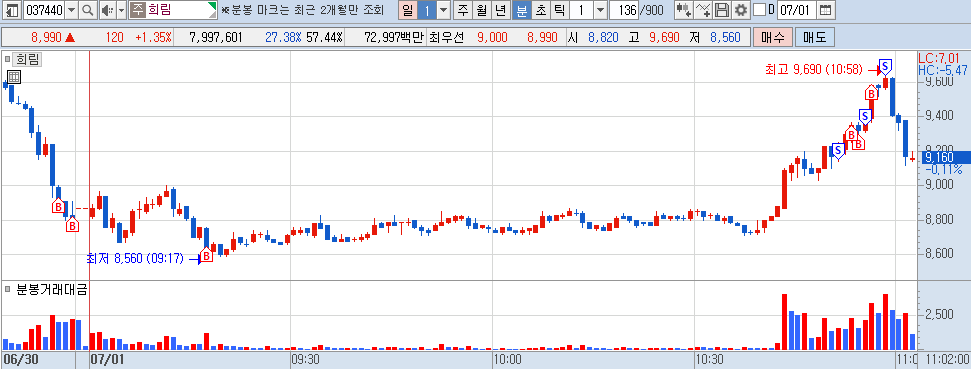Open the chart settings gear icon
This screenshot has width=971, height=369.
click(x=741, y=10)
